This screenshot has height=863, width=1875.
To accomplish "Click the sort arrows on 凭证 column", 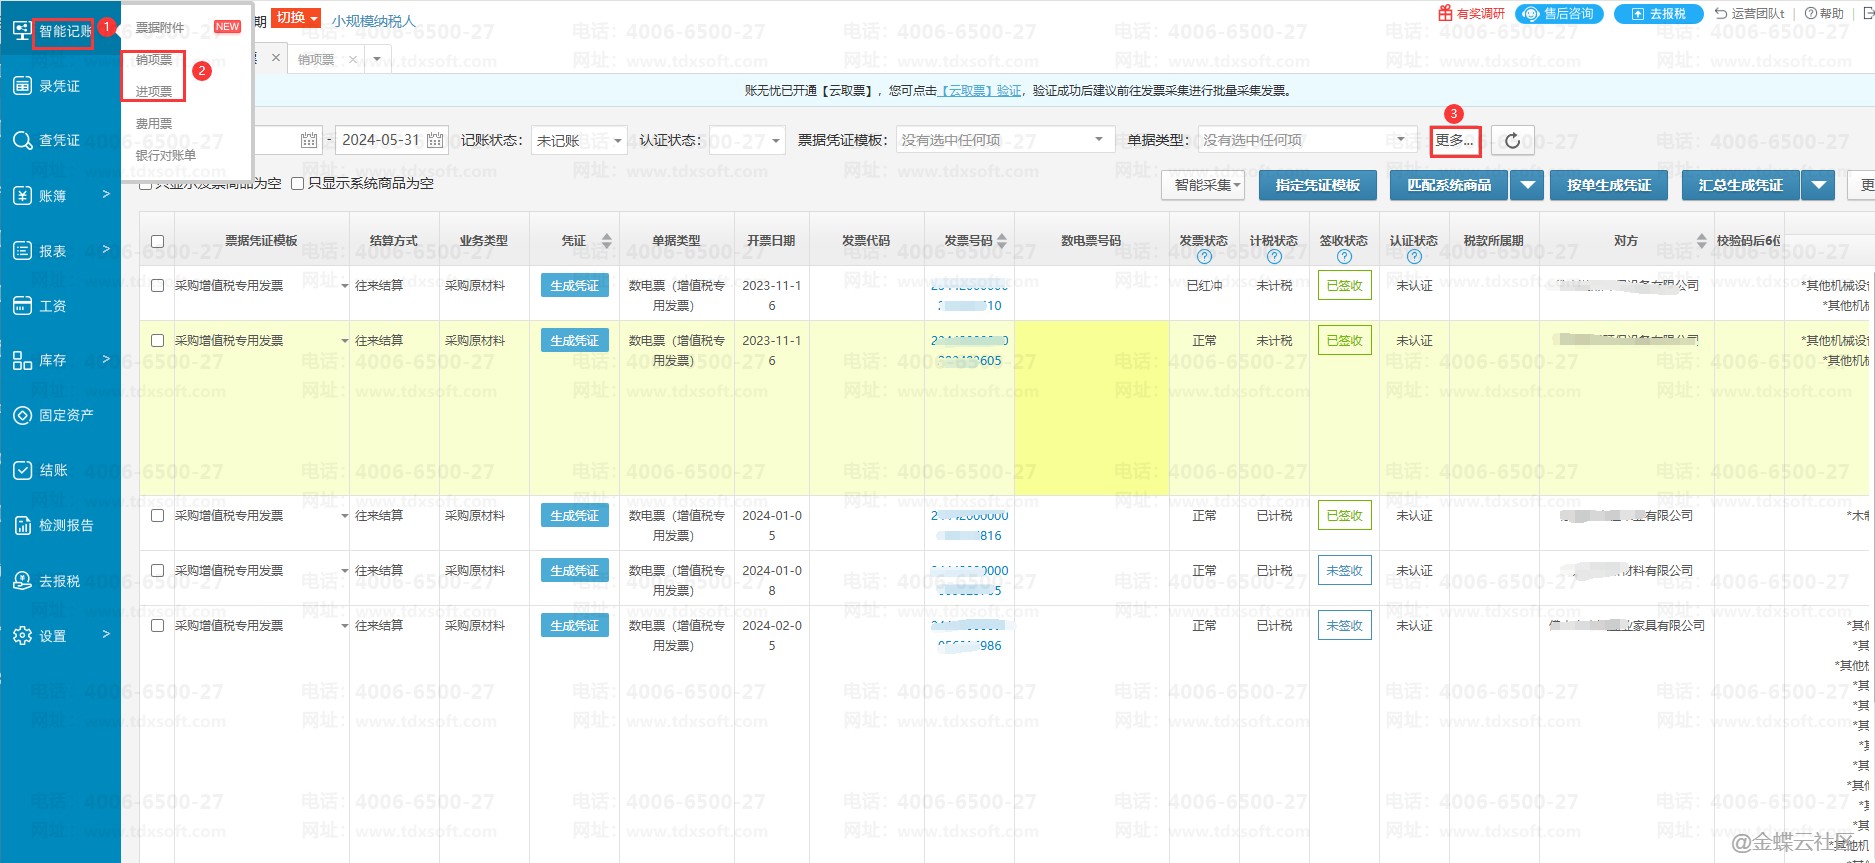I will (606, 241).
